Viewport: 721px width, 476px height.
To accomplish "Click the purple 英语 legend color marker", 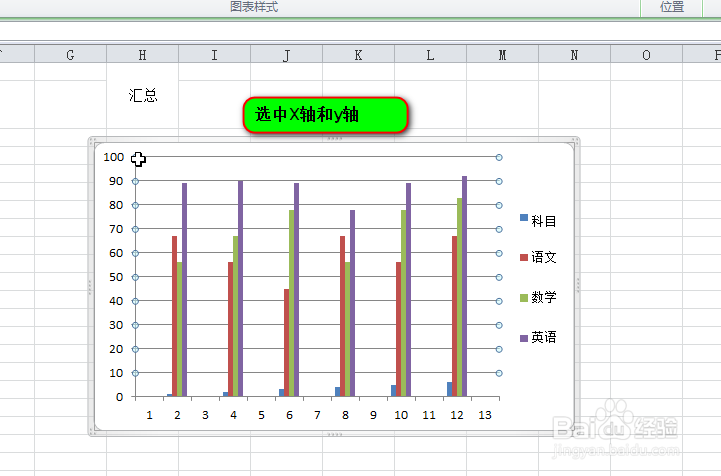I will tap(524, 338).
